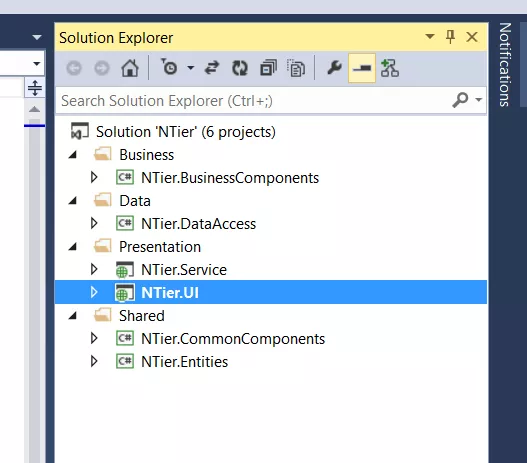Collapse the Business solution folder
The height and width of the screenshot is (463, 527).
point(73,155)
